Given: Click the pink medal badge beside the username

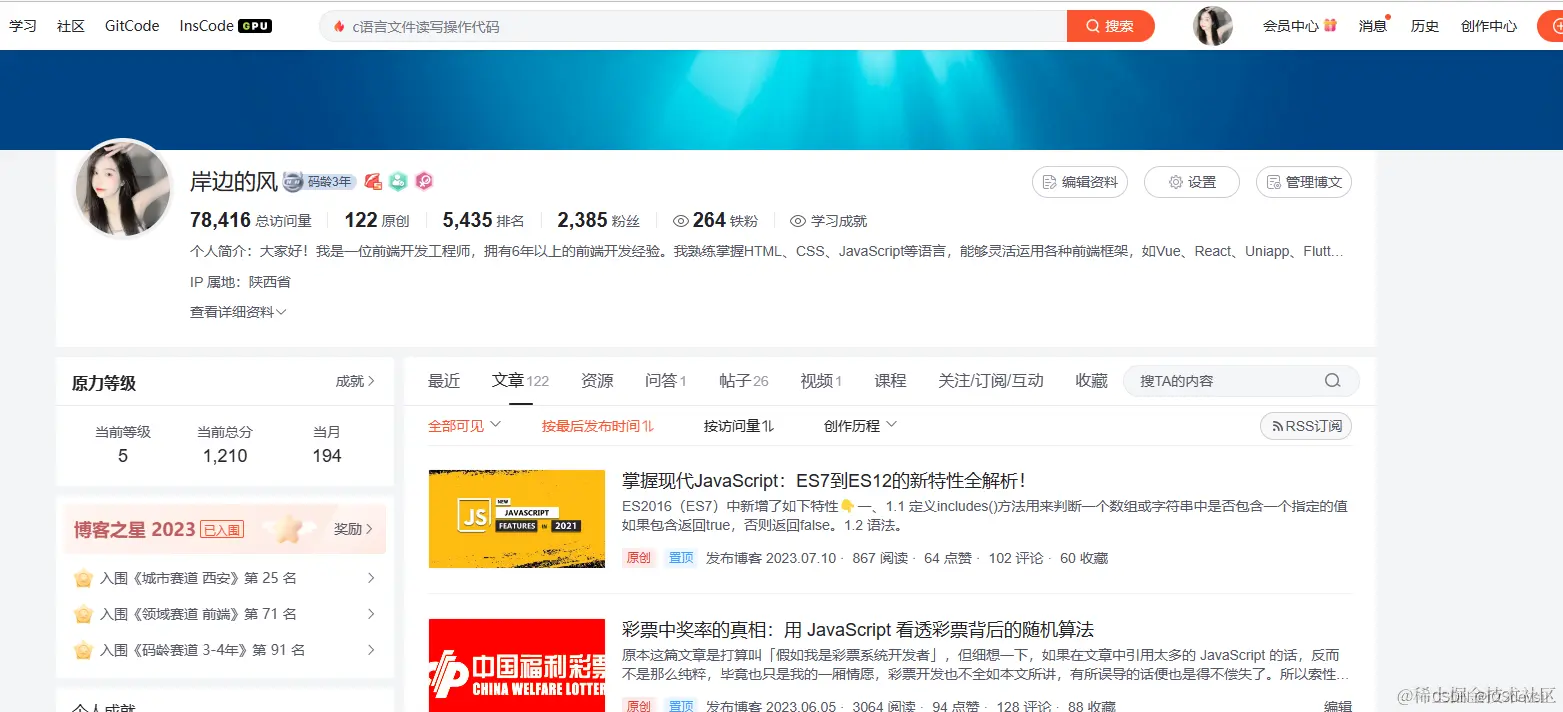Looking at the screenshot, I should point(423,181).
